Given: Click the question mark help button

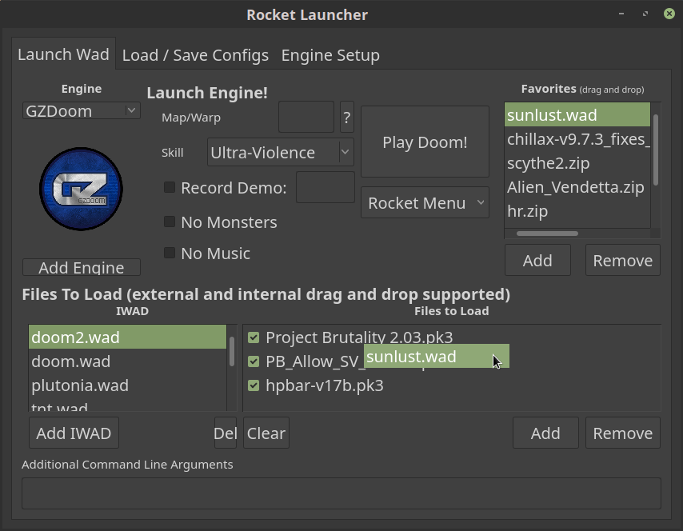Looking at the screenshot, I should pos(347,117).
